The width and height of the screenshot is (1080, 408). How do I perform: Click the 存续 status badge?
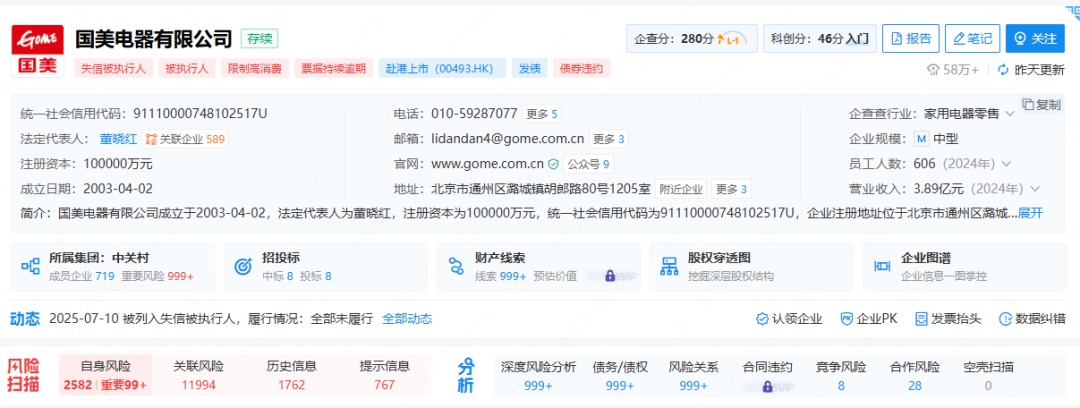260,39
